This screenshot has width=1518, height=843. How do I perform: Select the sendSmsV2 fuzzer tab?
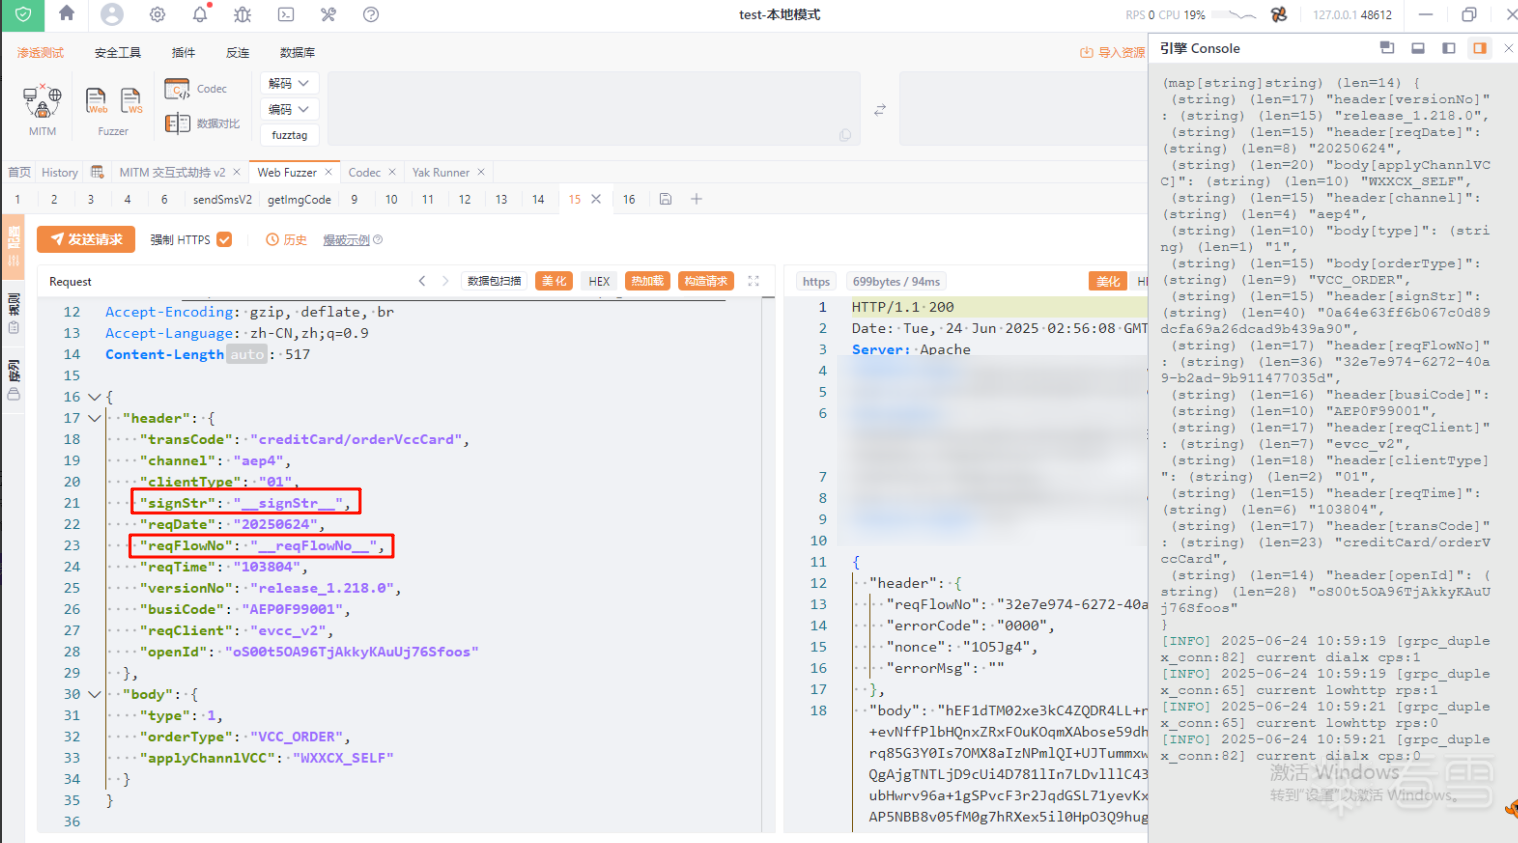(222, 199)
